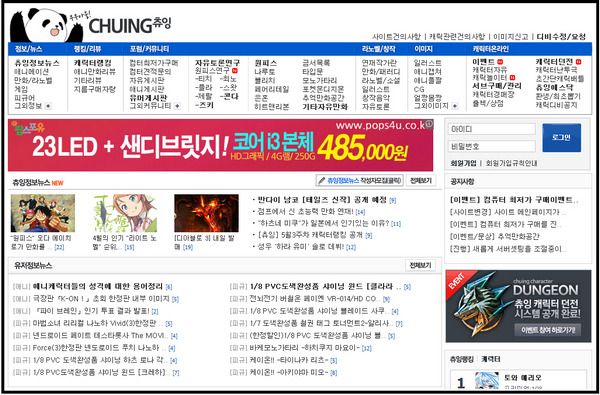Image resolution: width=600 pixels, height=395 pixels.
Task: Switch to the 츄잉랭킹 tab
Action: click(461, 359)
